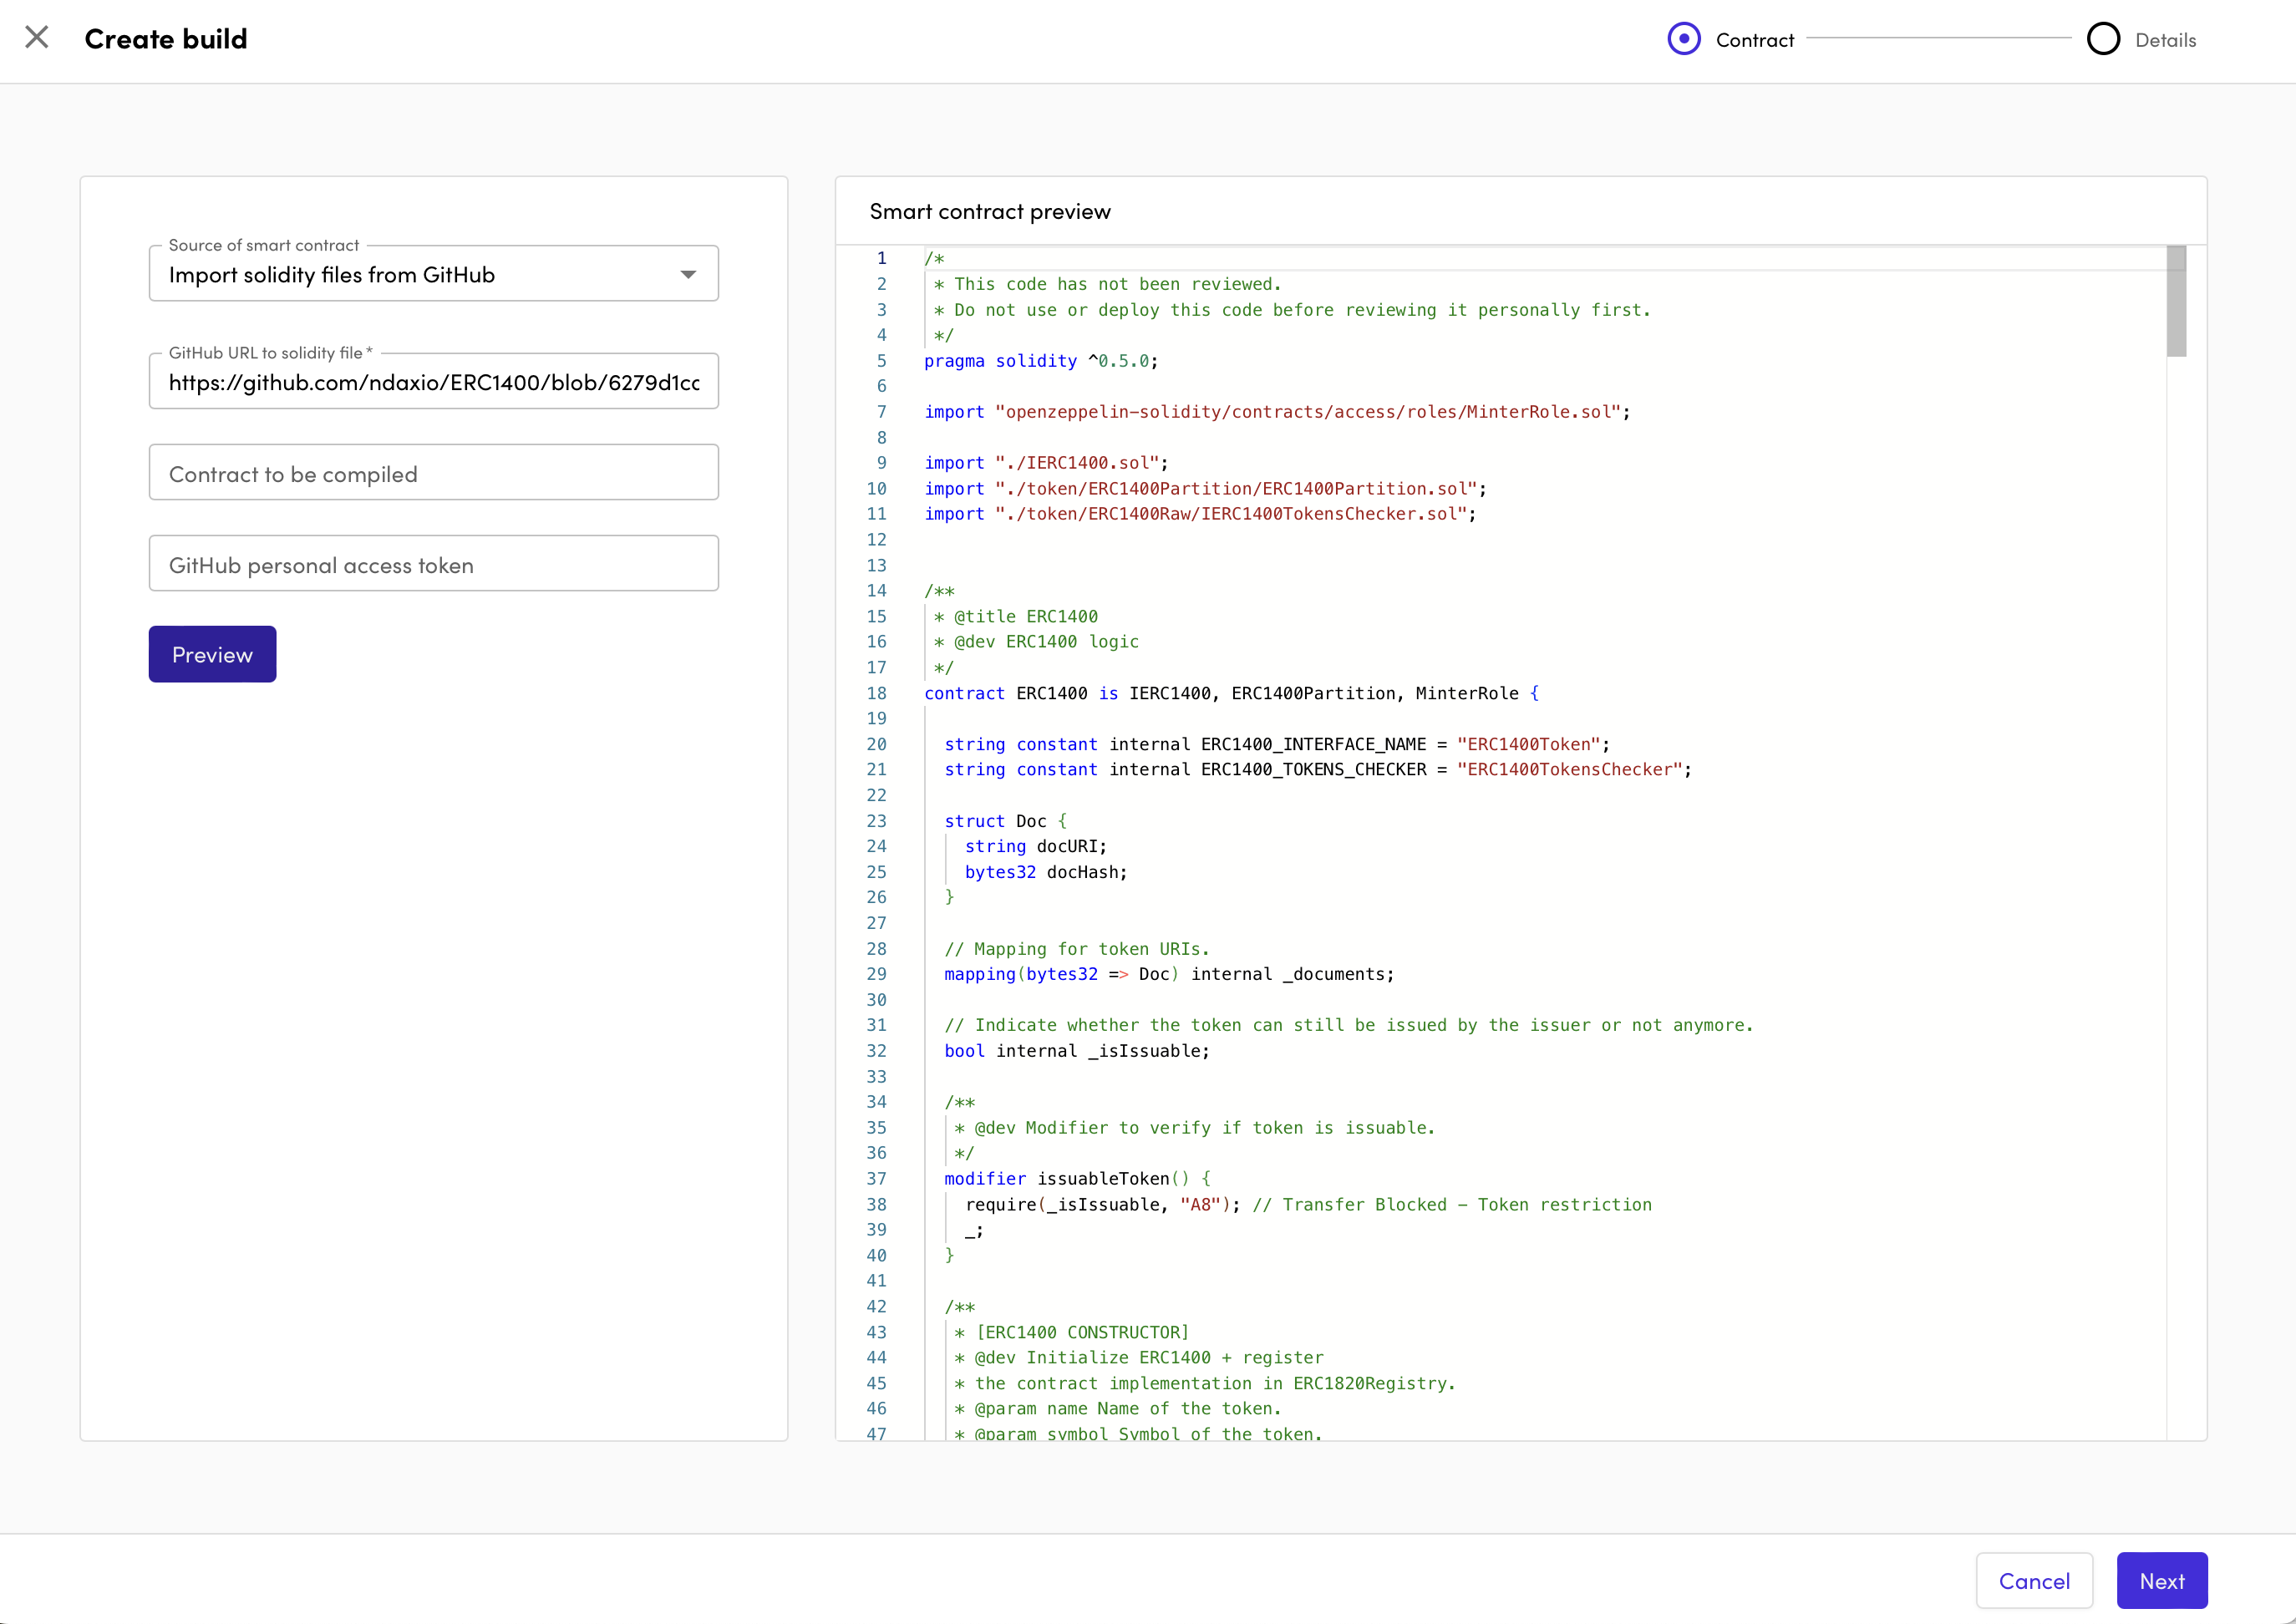Click '@dev Modifier to verify if token' comment
Viewport: 2296px width, 1624px height.
coord(1195,1128)
